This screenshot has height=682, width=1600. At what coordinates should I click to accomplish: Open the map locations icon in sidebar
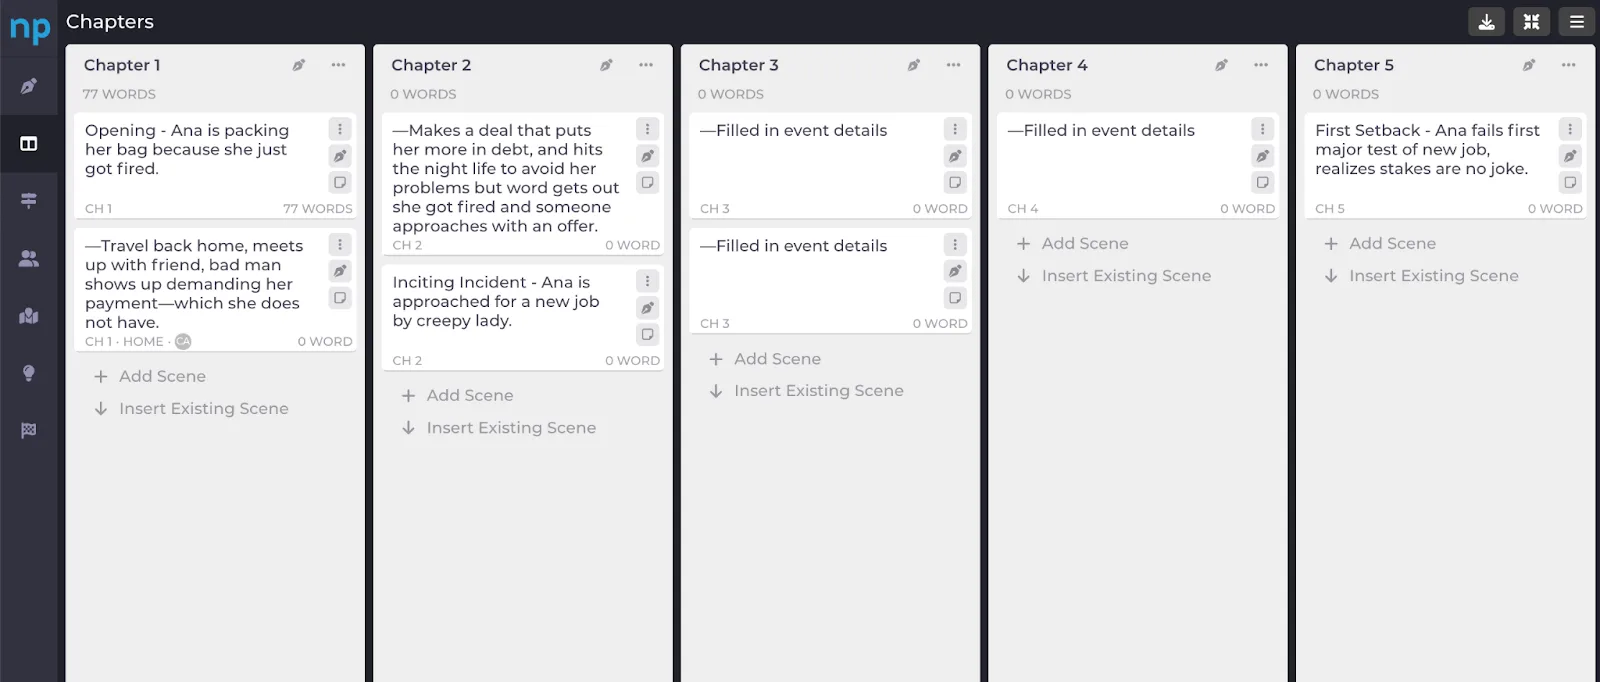coord(29,316)
